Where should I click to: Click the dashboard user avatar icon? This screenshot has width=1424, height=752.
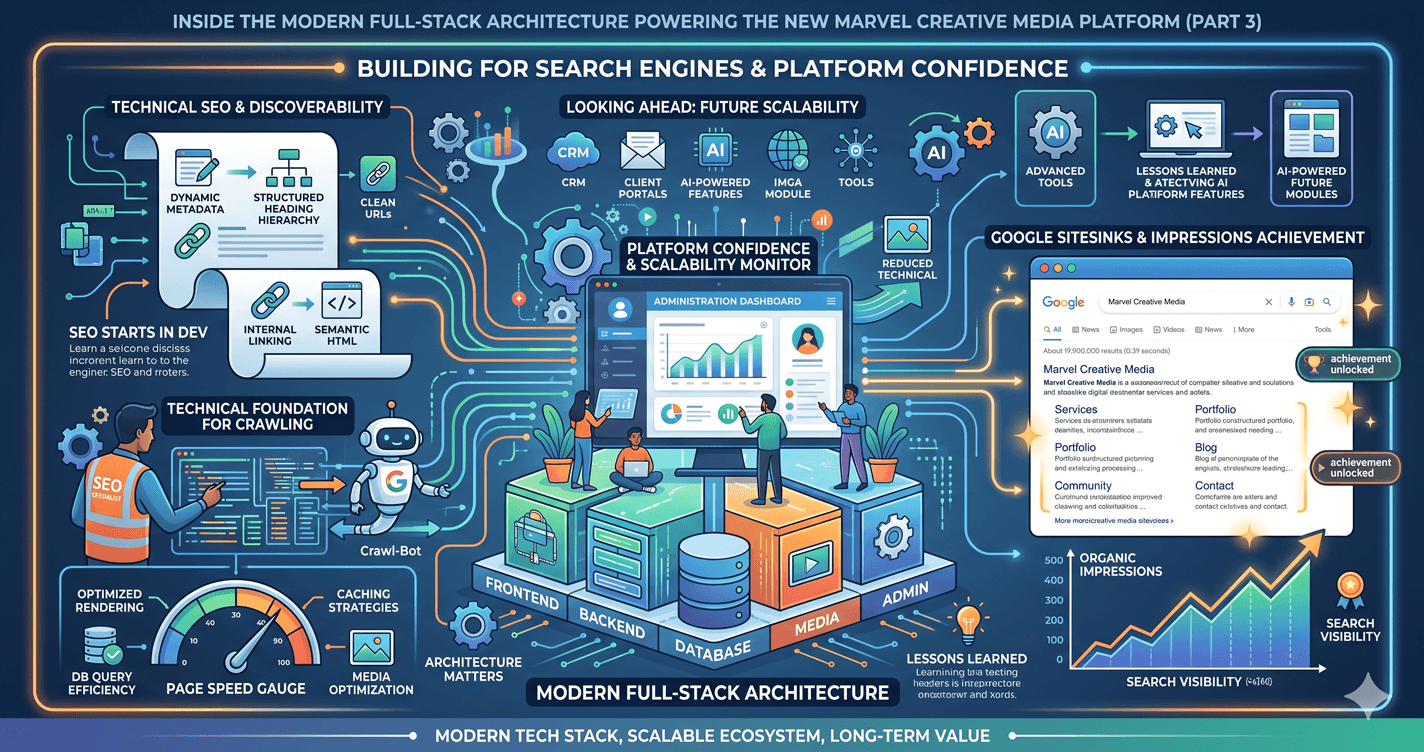pos(618,308)
